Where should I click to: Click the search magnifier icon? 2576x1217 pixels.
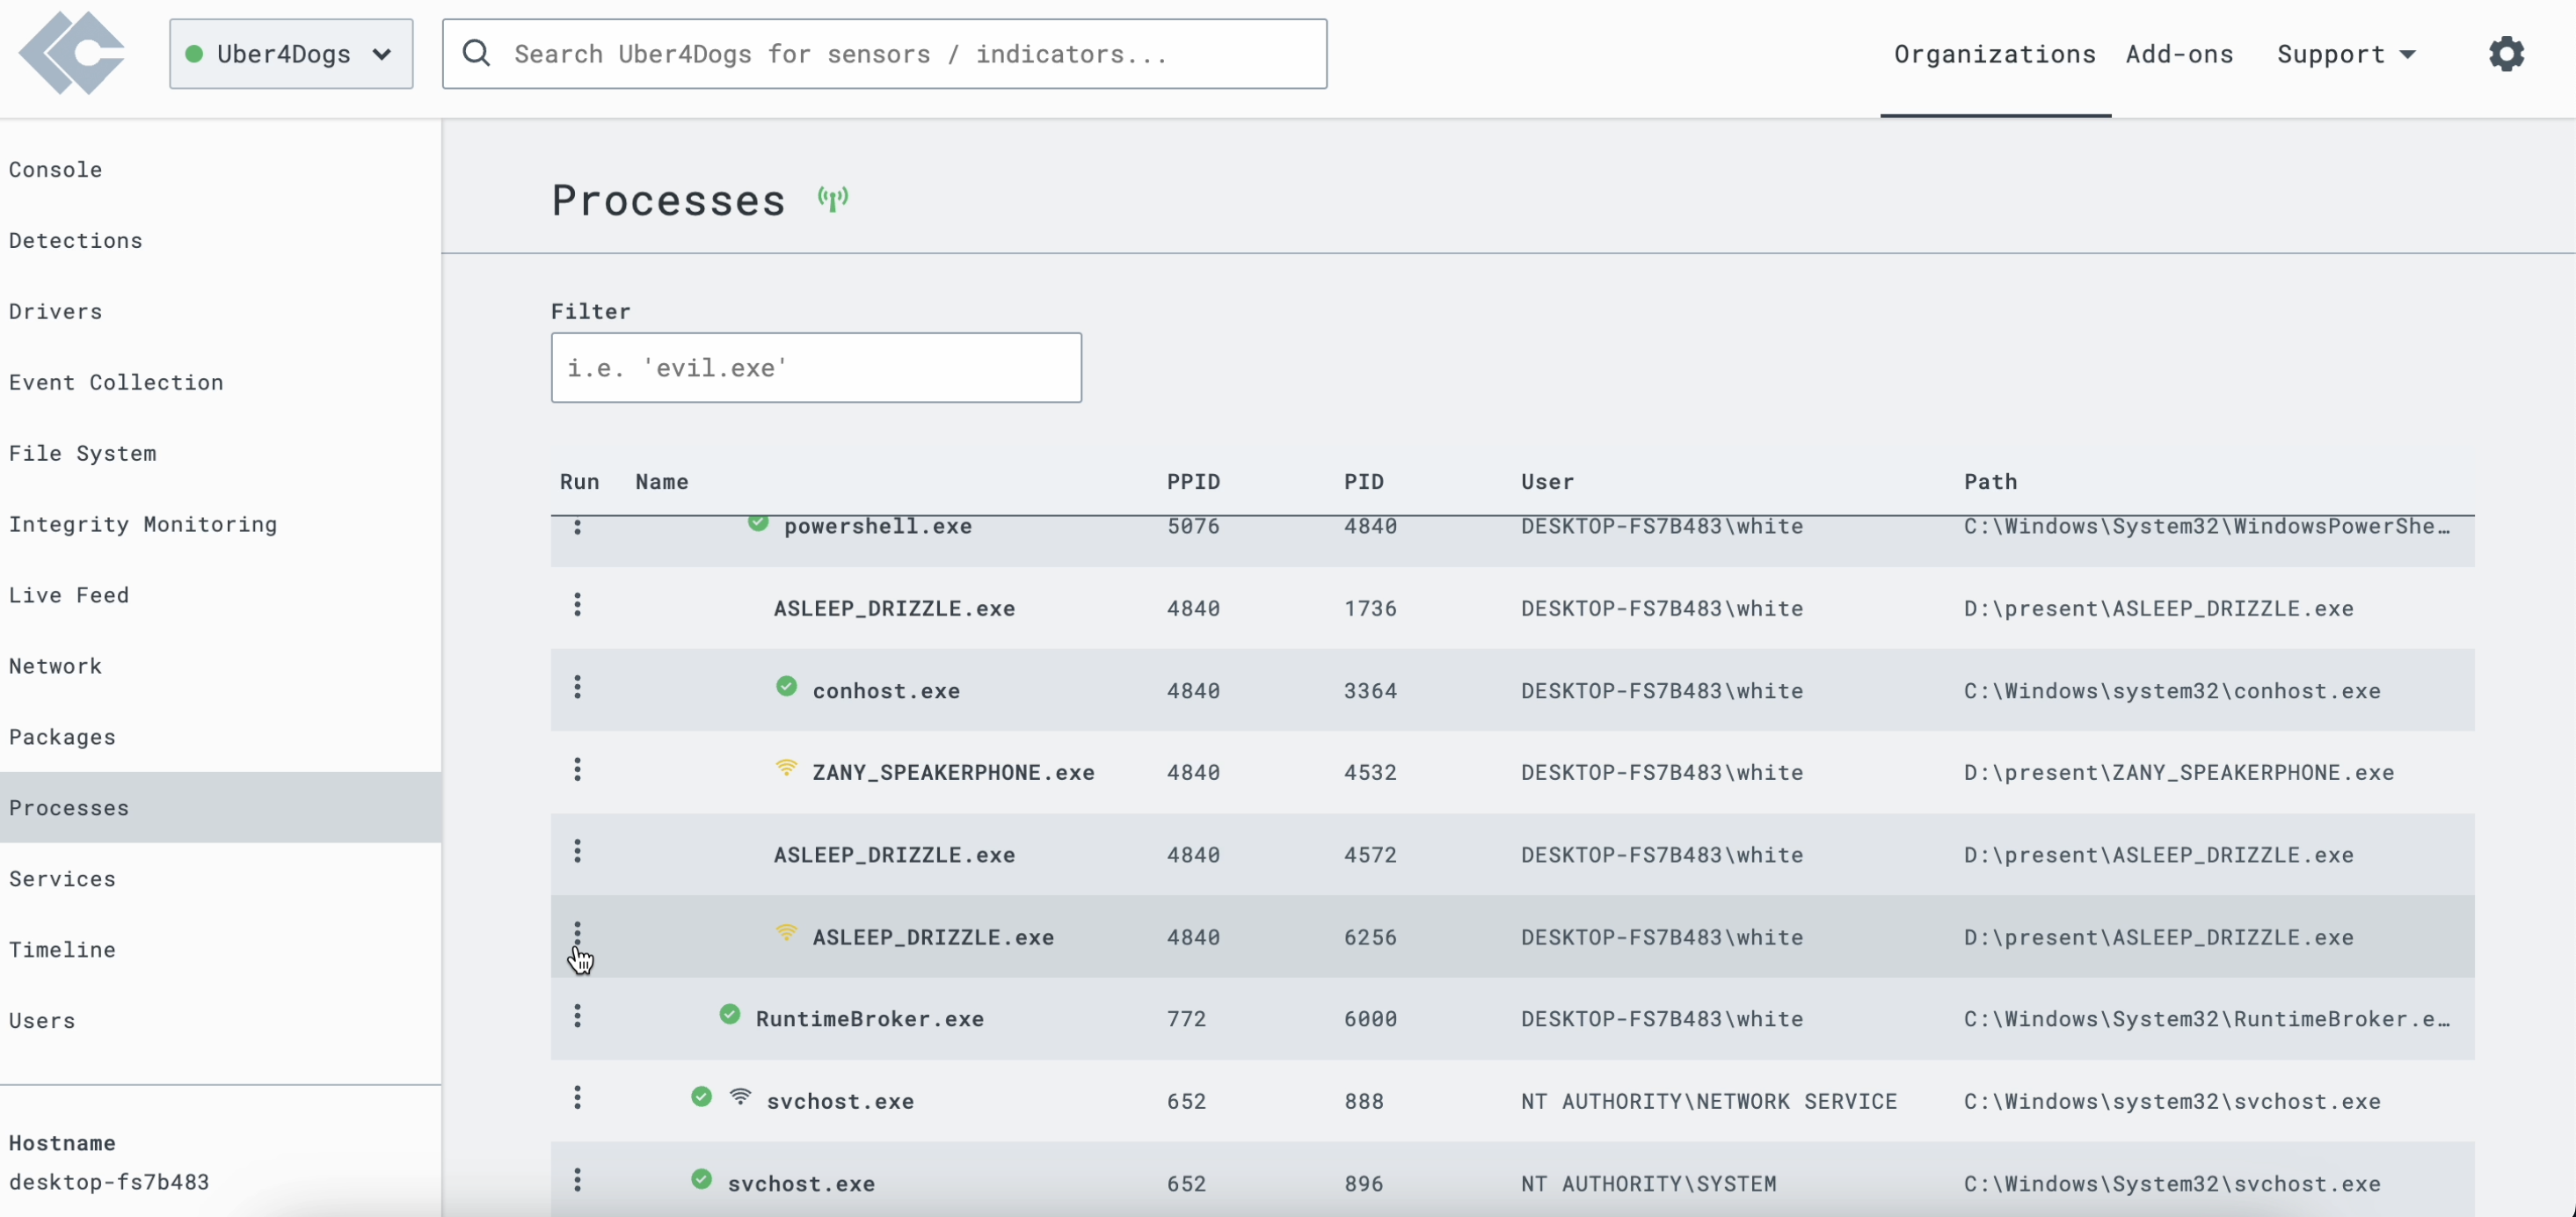(477, 54)
